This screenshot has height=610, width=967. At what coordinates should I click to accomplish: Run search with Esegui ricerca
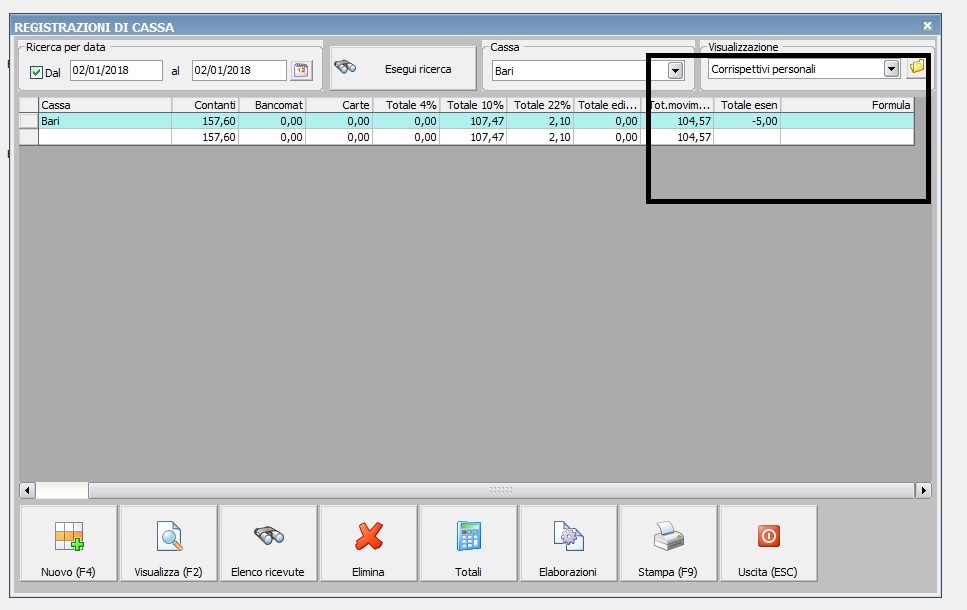pyautogui.click(x=403, y=68)
